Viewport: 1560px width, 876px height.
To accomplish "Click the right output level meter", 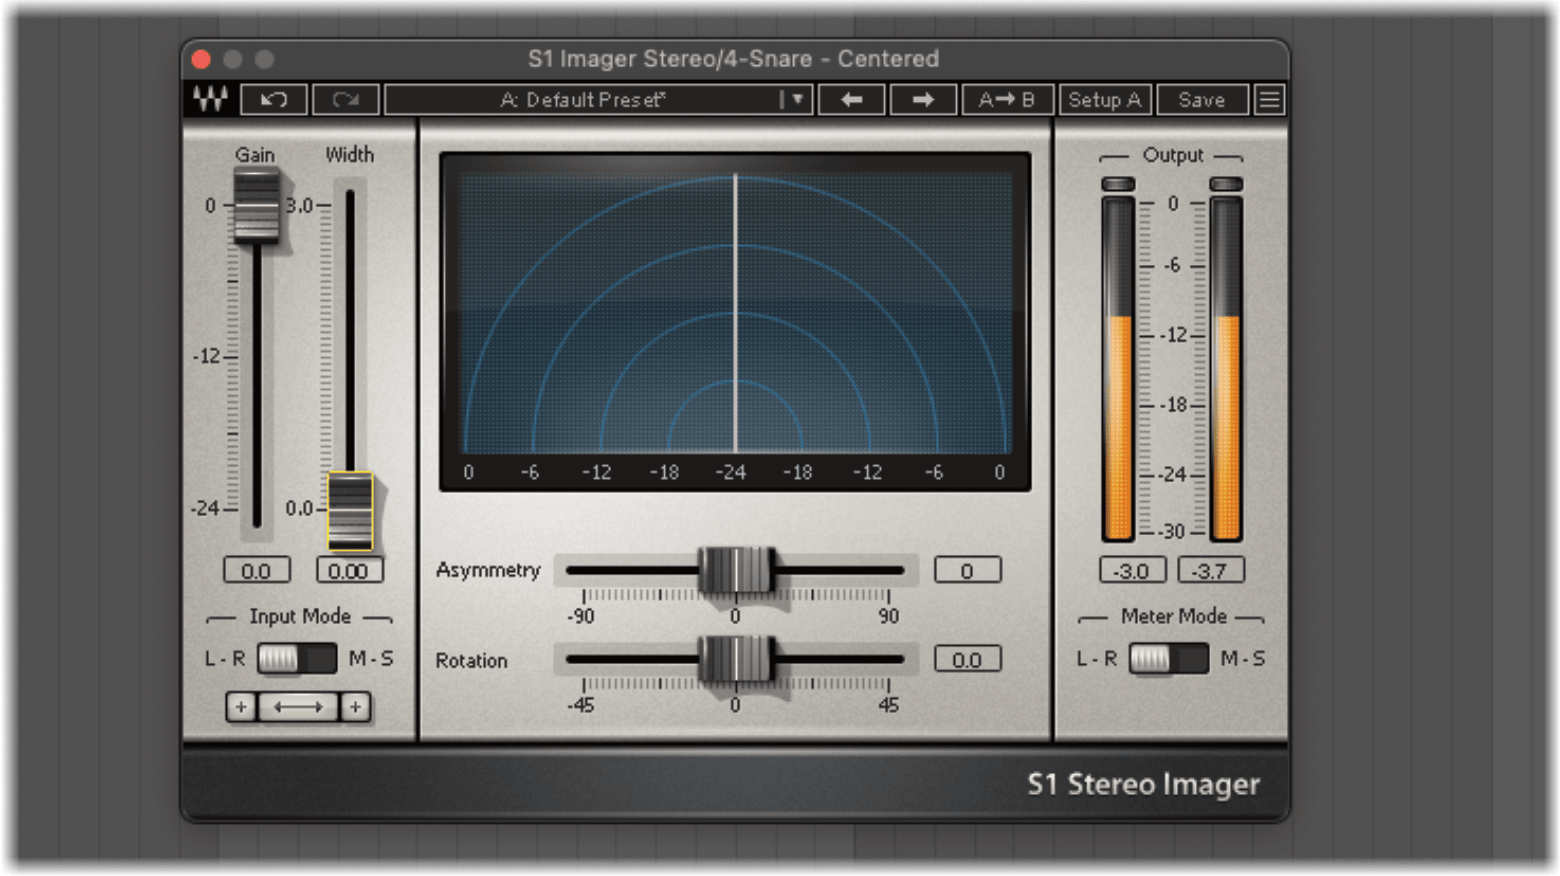I will coord(1226,369).
